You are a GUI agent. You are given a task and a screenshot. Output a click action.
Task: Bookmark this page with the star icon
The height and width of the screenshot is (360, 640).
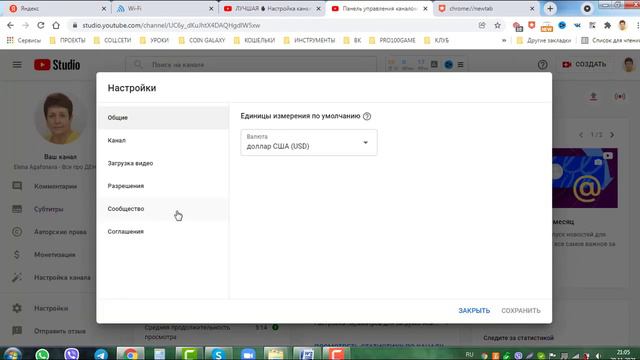click(x=498, y=25)
